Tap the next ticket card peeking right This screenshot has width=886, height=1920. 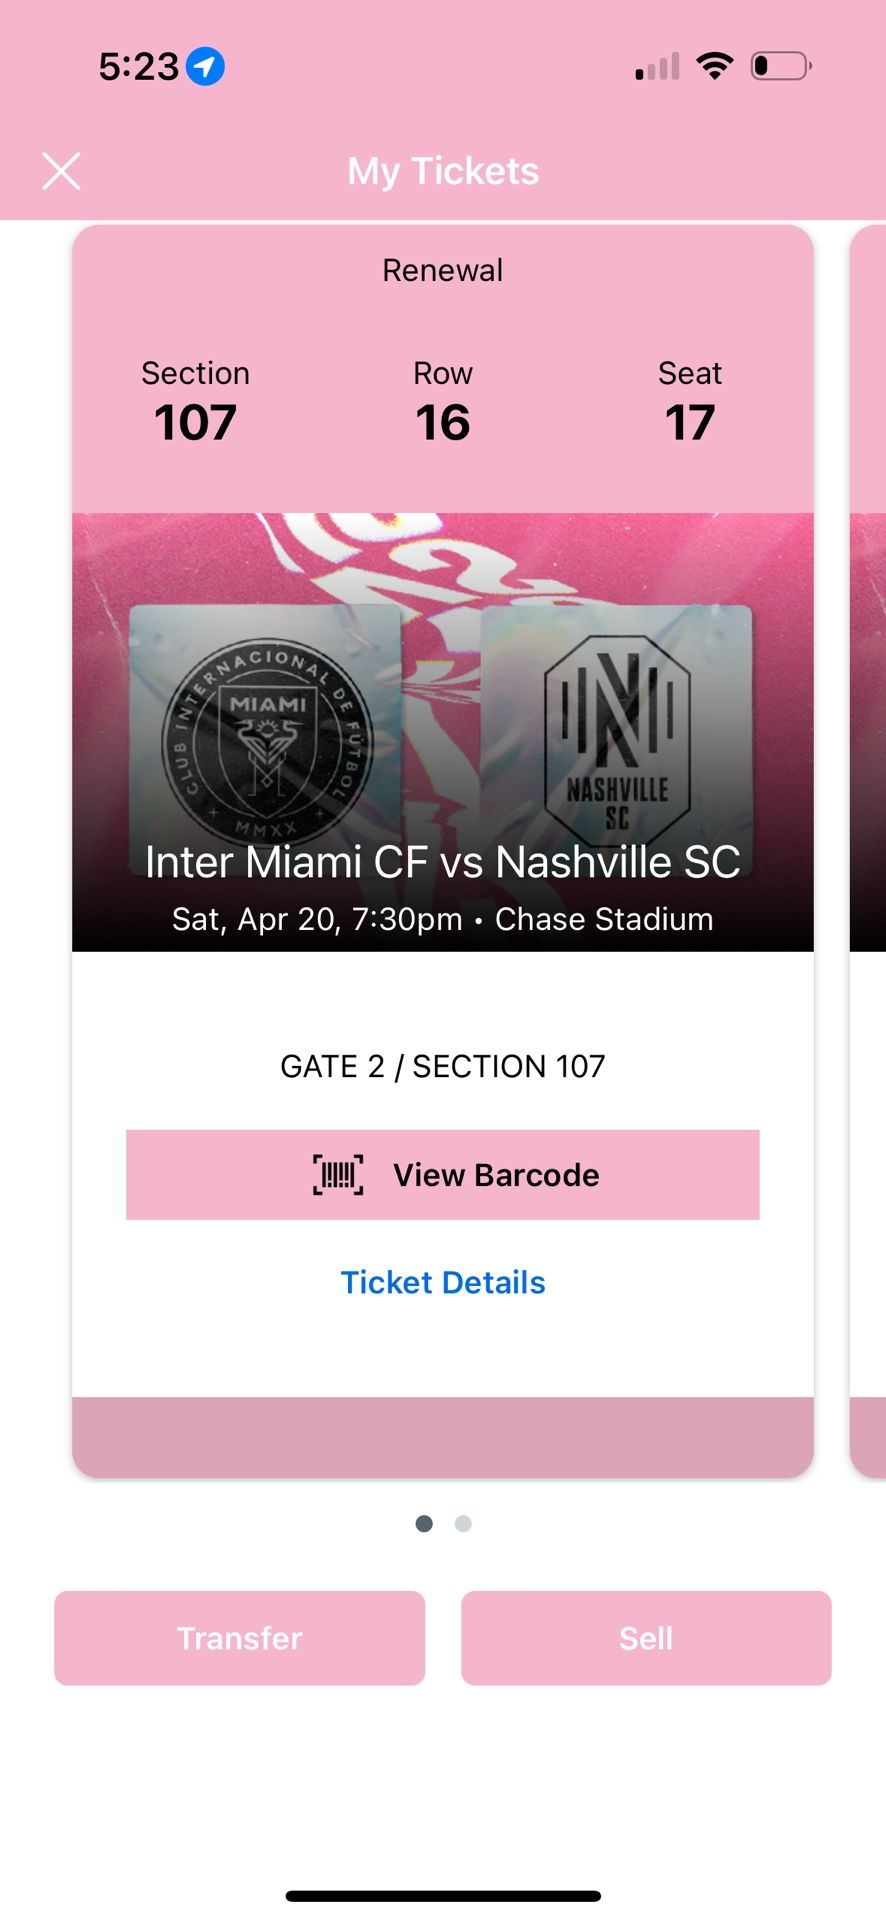868,850
